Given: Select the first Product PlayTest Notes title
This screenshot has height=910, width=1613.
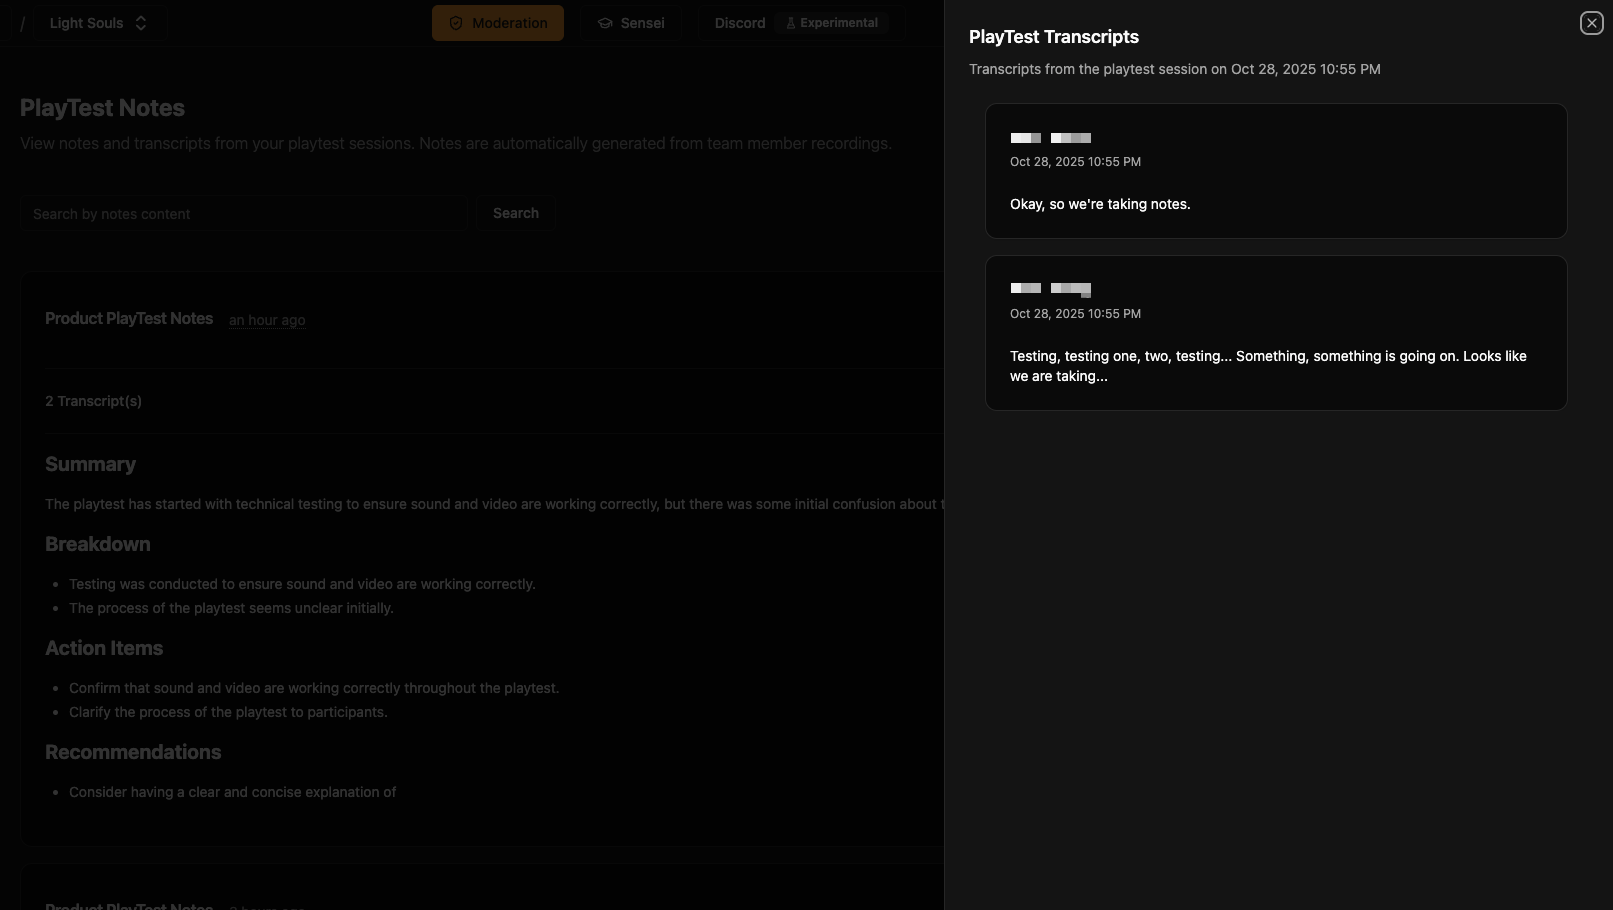Looking at the screenshot, I should [x=129, y=318].
